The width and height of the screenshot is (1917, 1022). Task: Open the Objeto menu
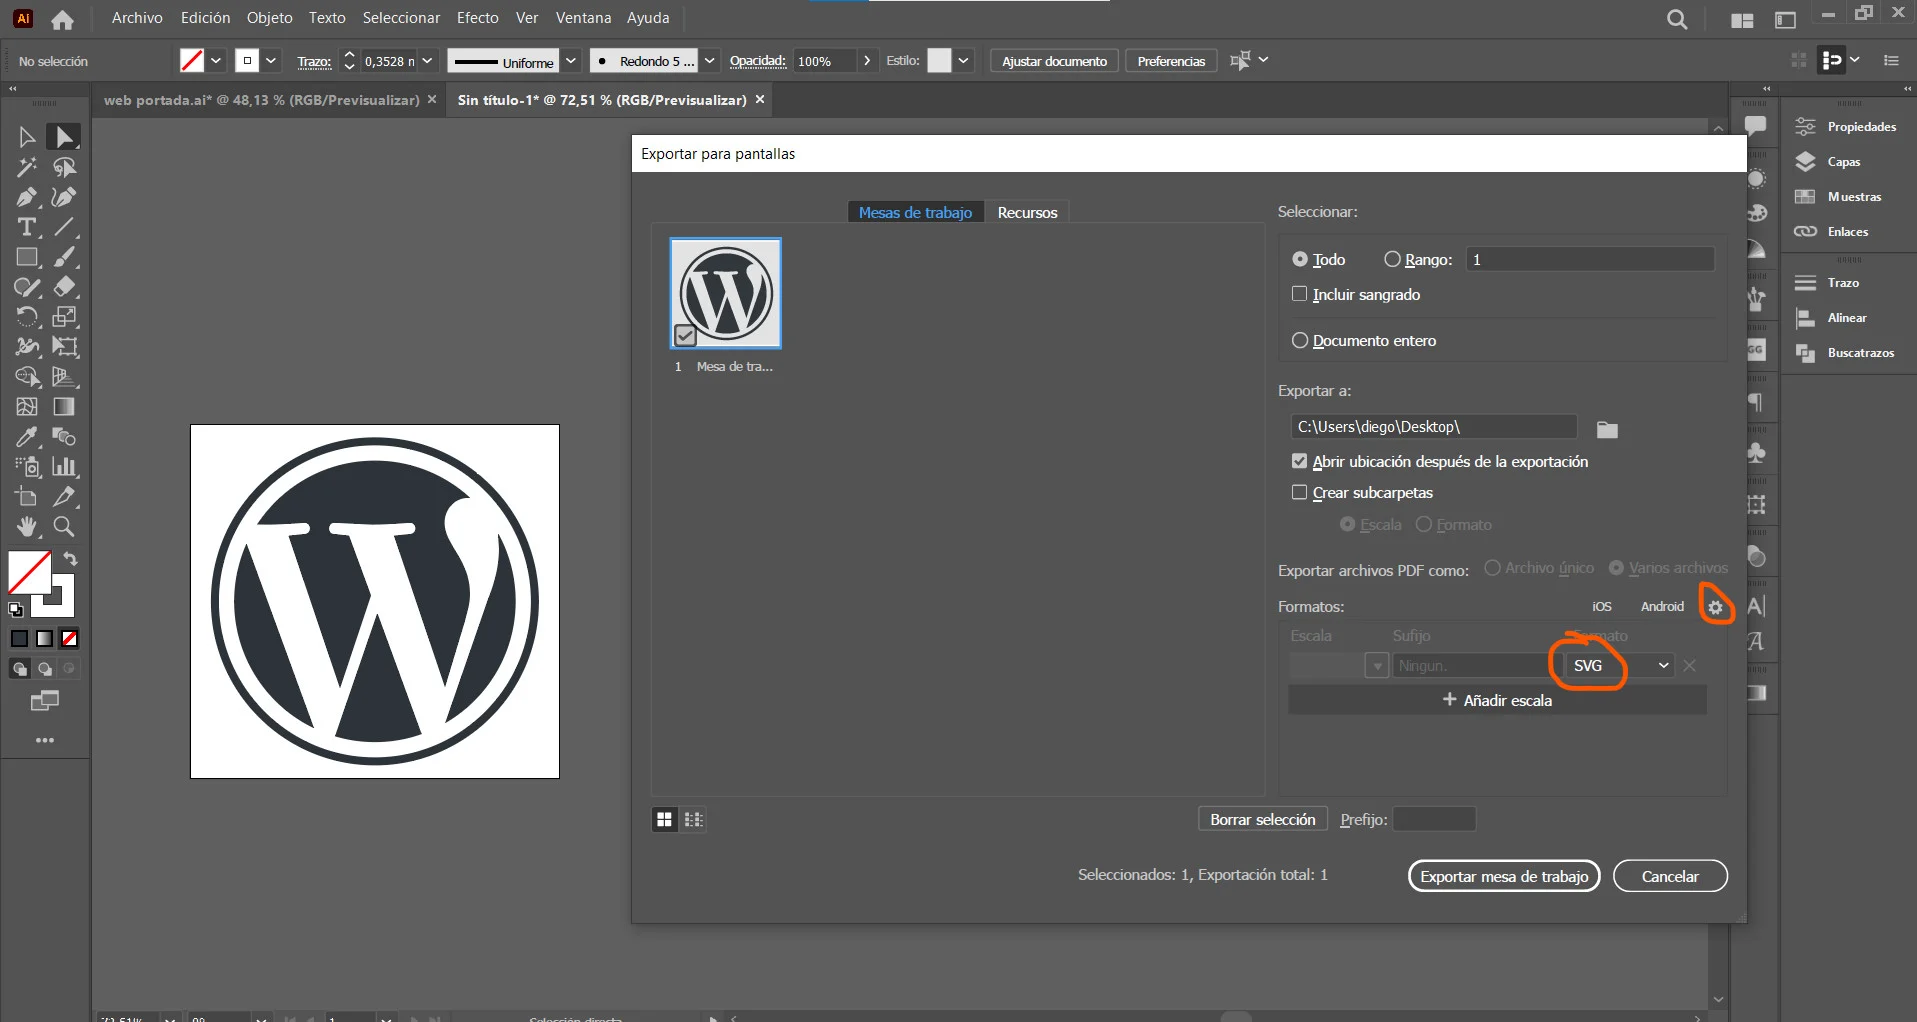pyautogui.click(x=270, y=18)
